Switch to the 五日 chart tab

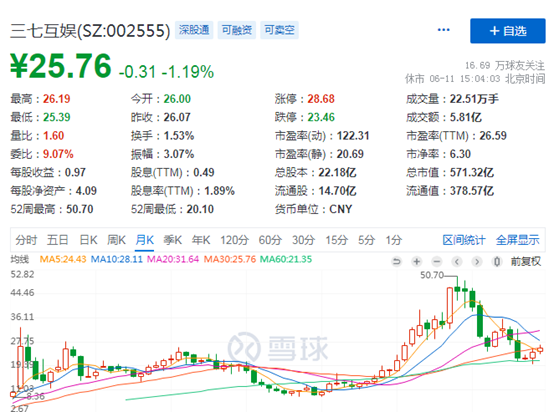pyautogui.click(x=58, y=240)
